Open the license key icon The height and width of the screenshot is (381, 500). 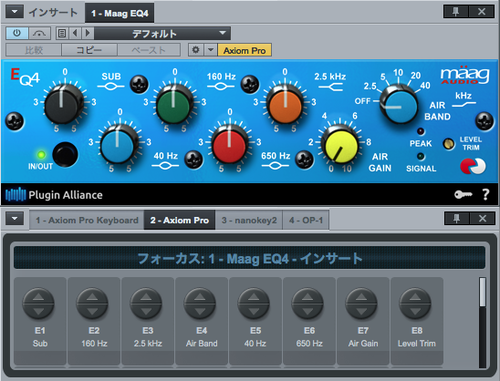[463, 194]
